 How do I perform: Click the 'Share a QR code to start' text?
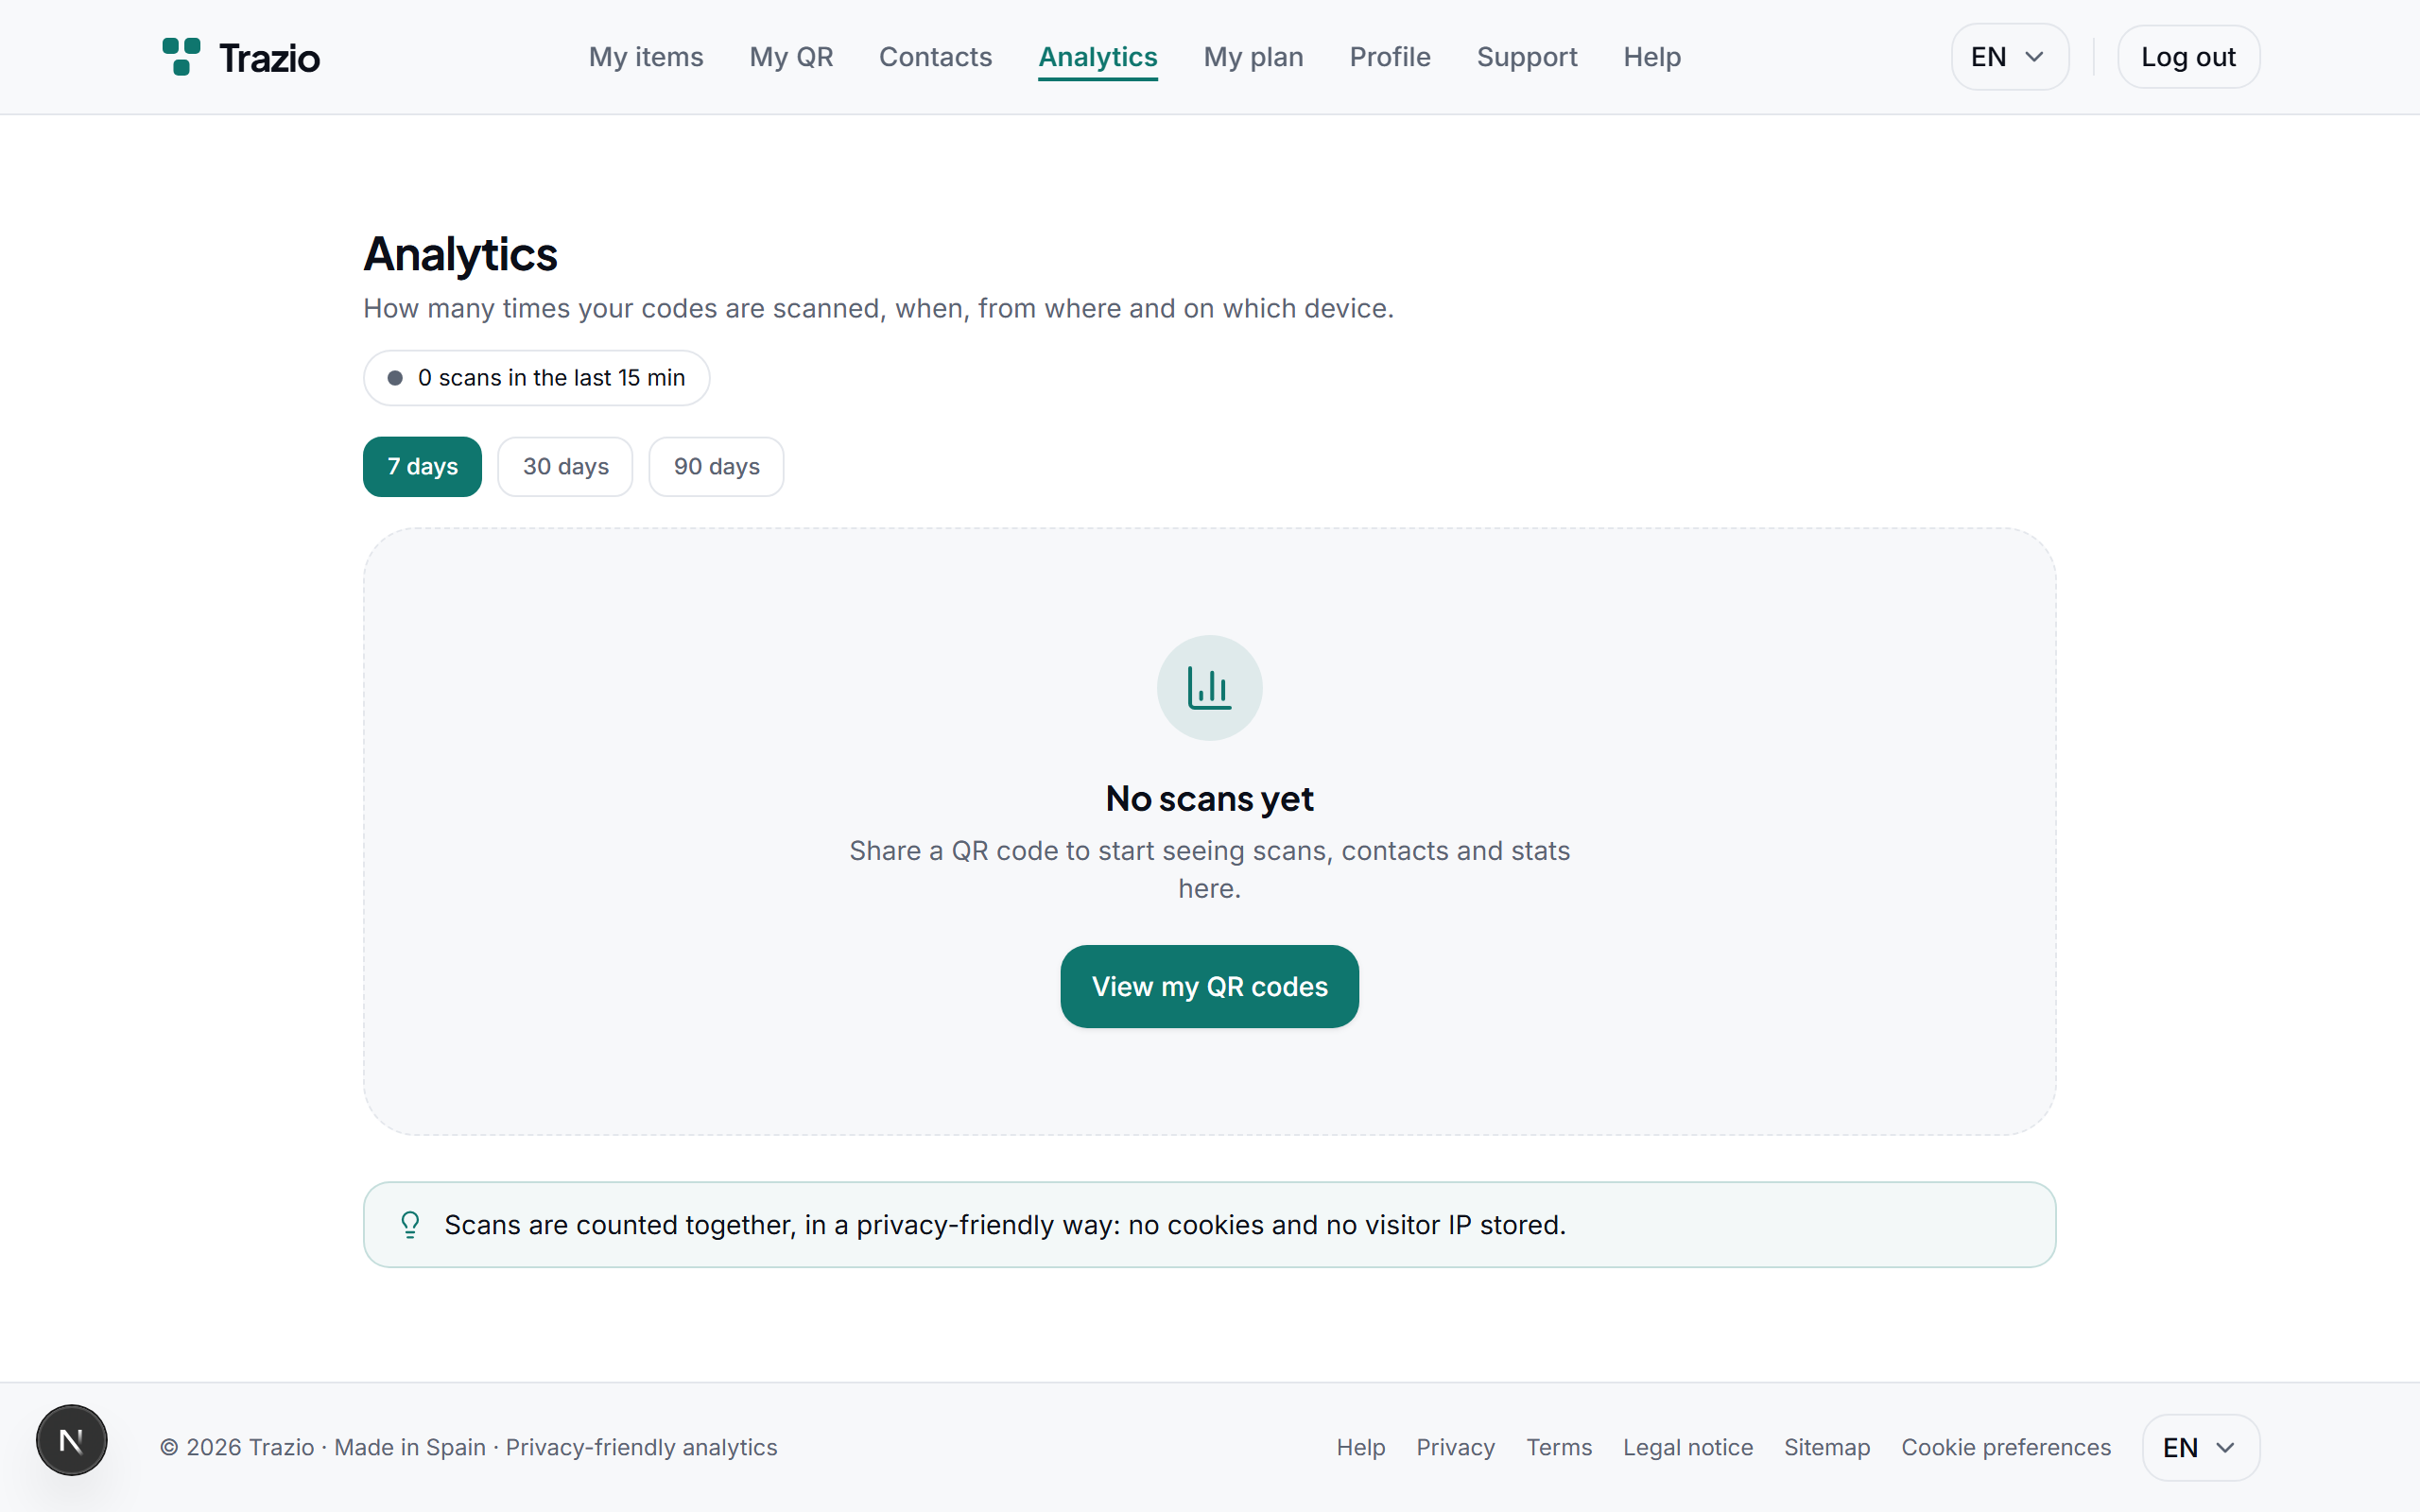point(1209,869)
